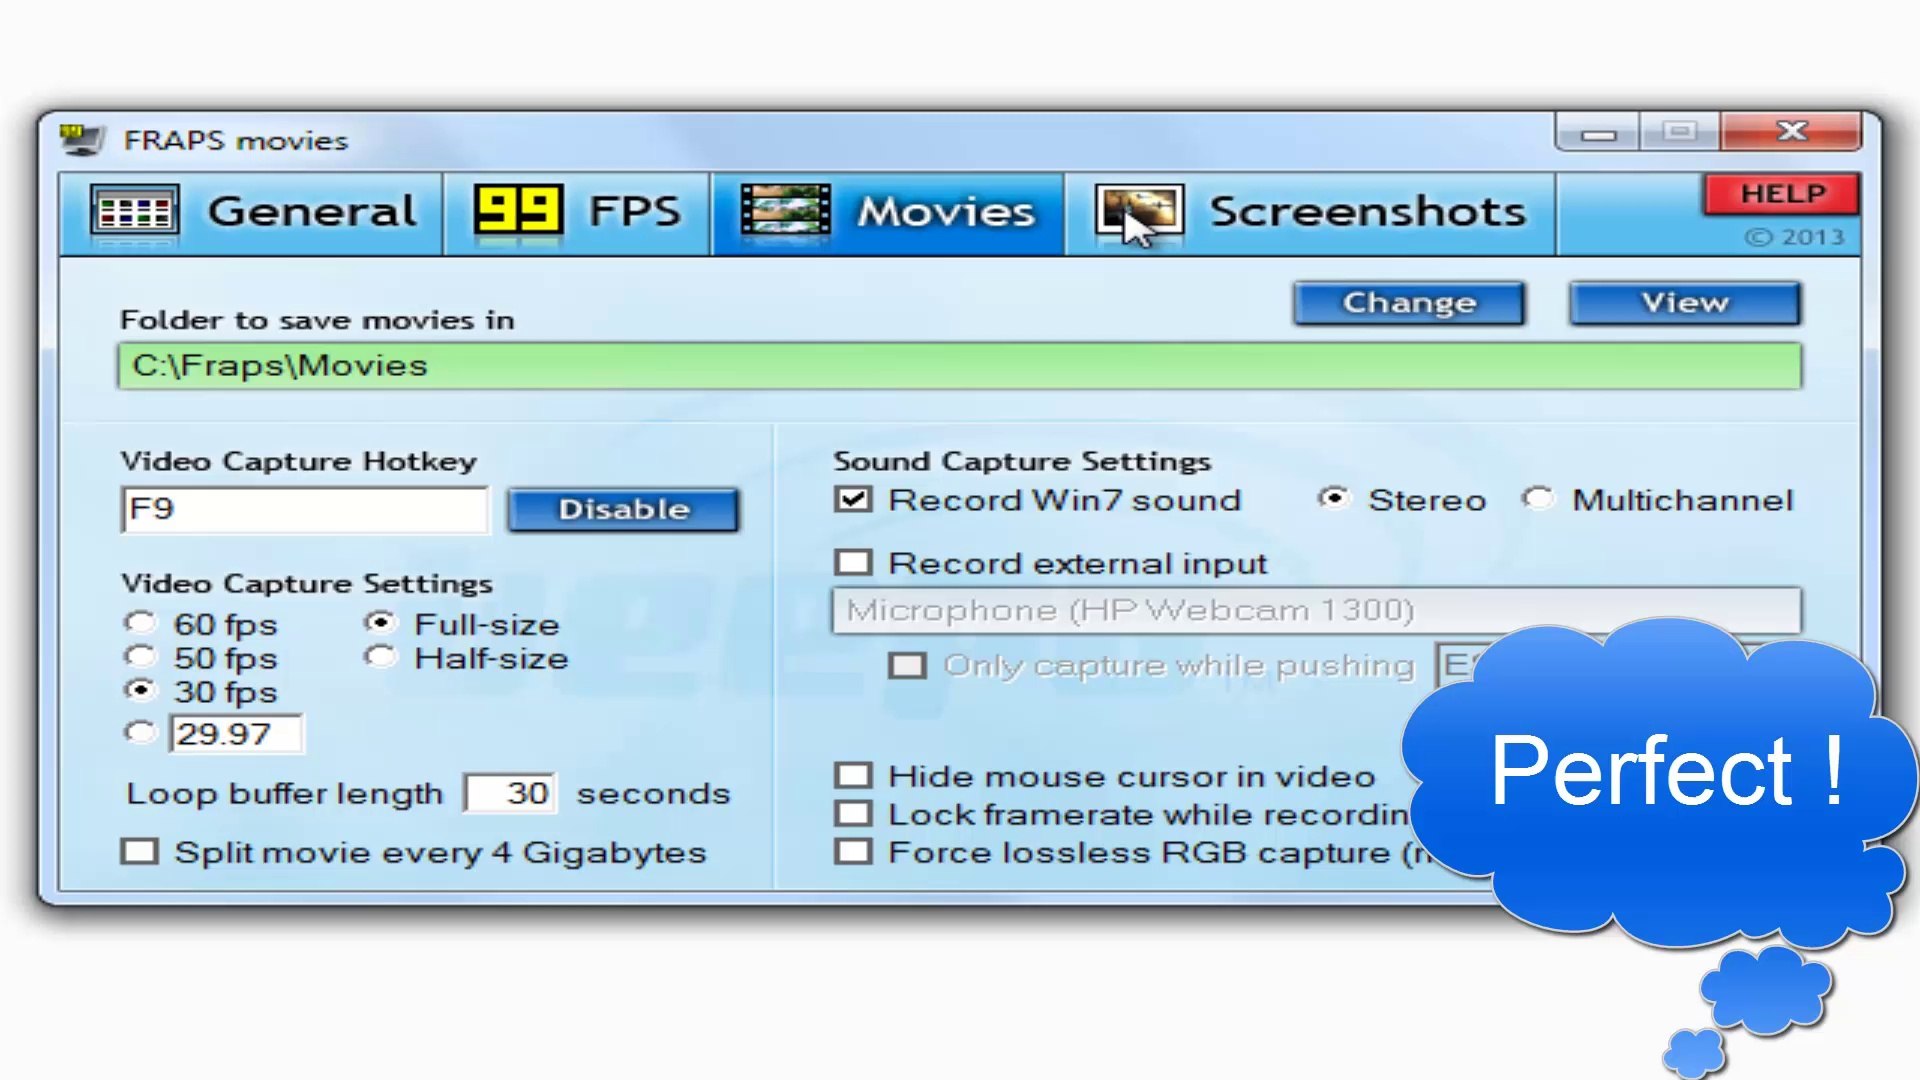
Task: Select the 60 fps option
Action: [141, 623]
